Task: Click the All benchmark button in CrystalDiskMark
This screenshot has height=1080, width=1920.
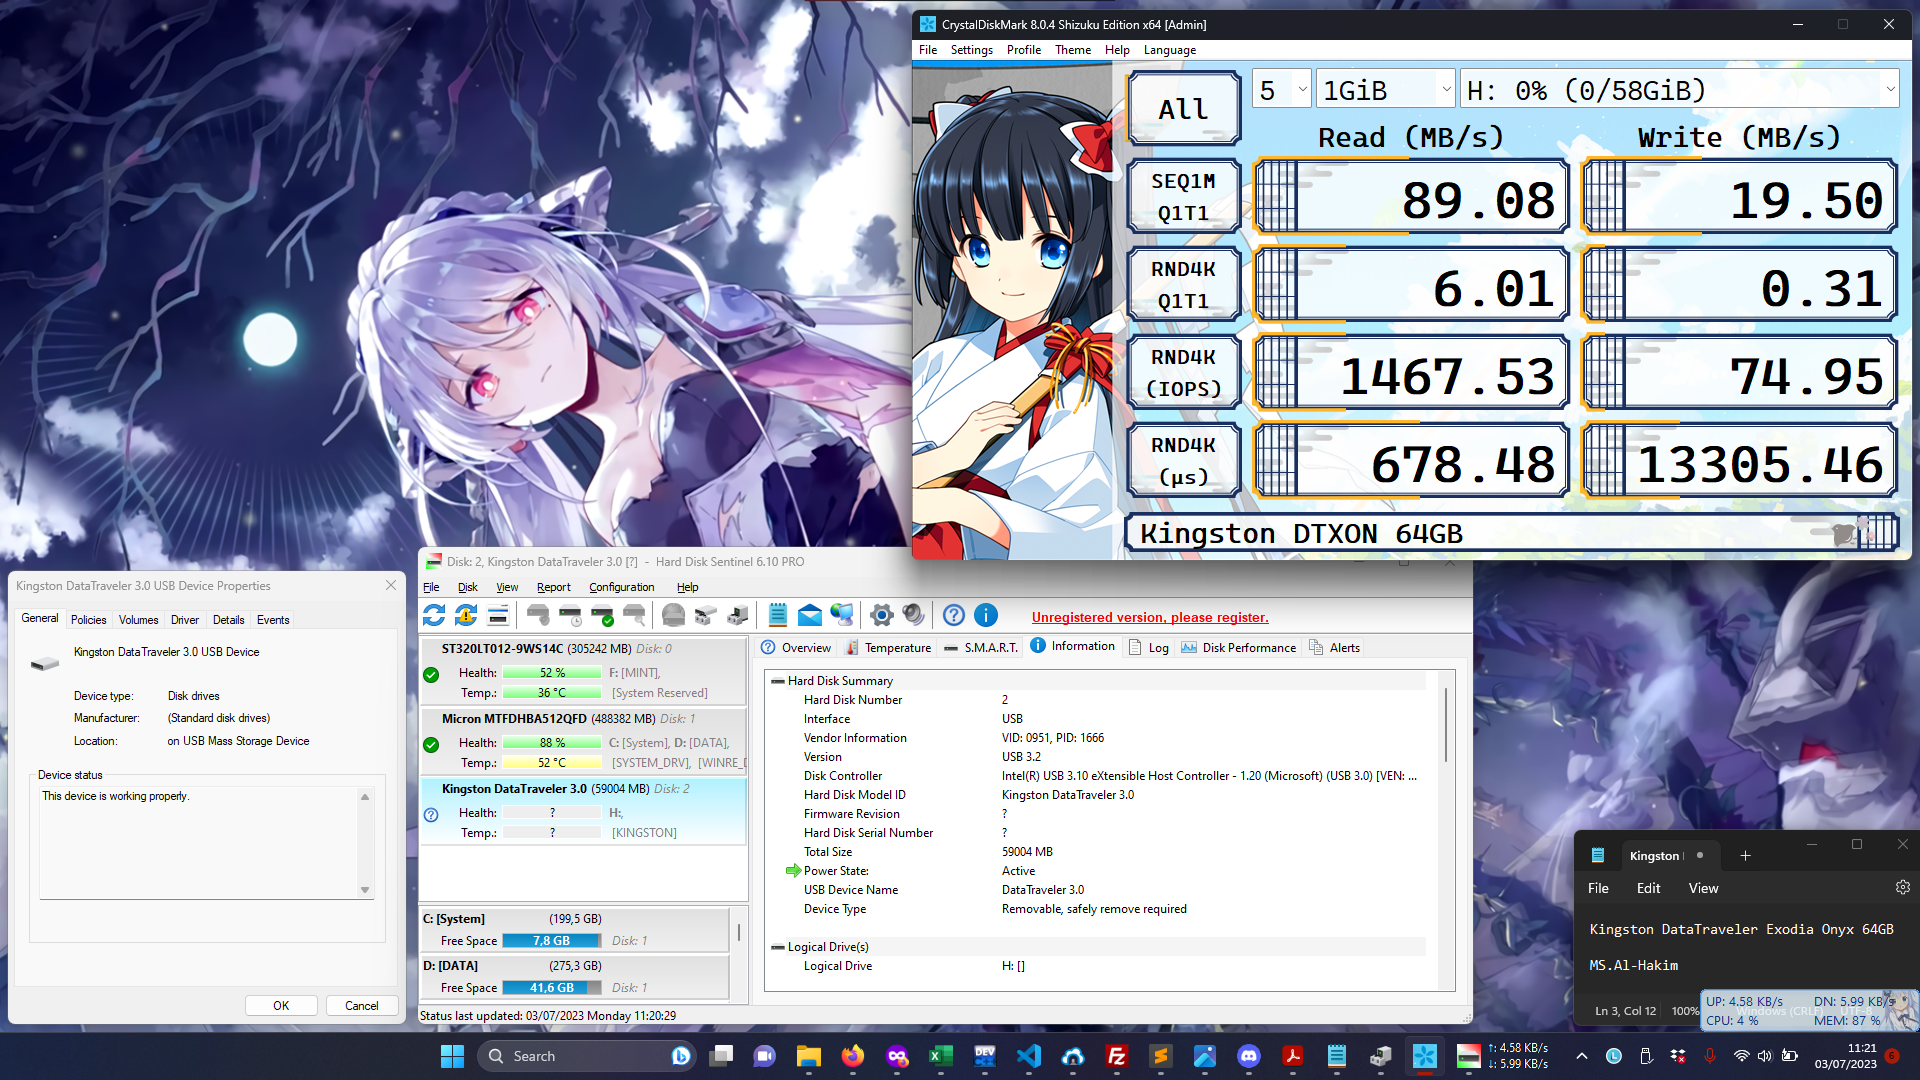Action: click(x=1183, y=109)
